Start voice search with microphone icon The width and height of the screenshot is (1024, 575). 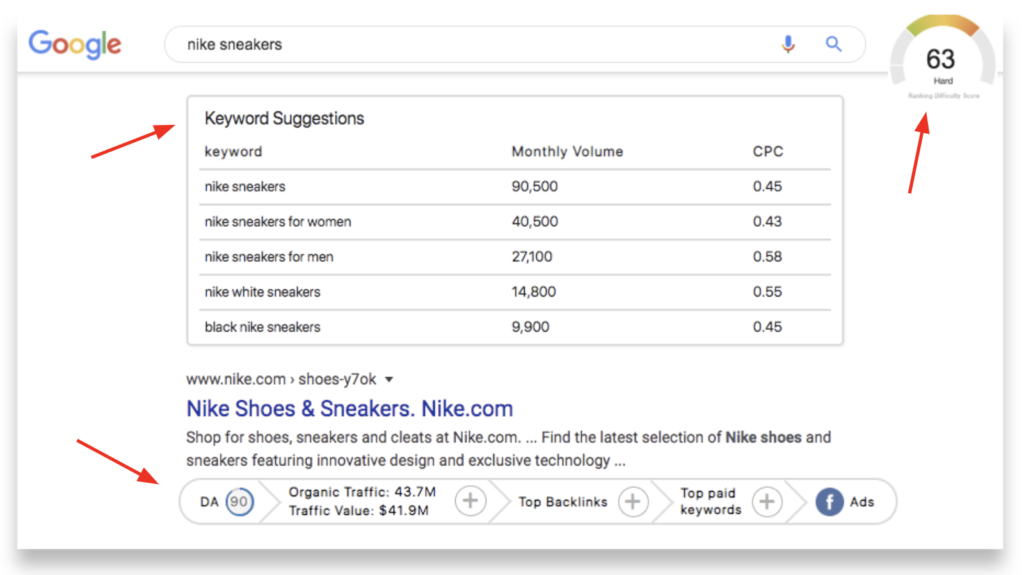pyautogui.click(x=788, y=44)
